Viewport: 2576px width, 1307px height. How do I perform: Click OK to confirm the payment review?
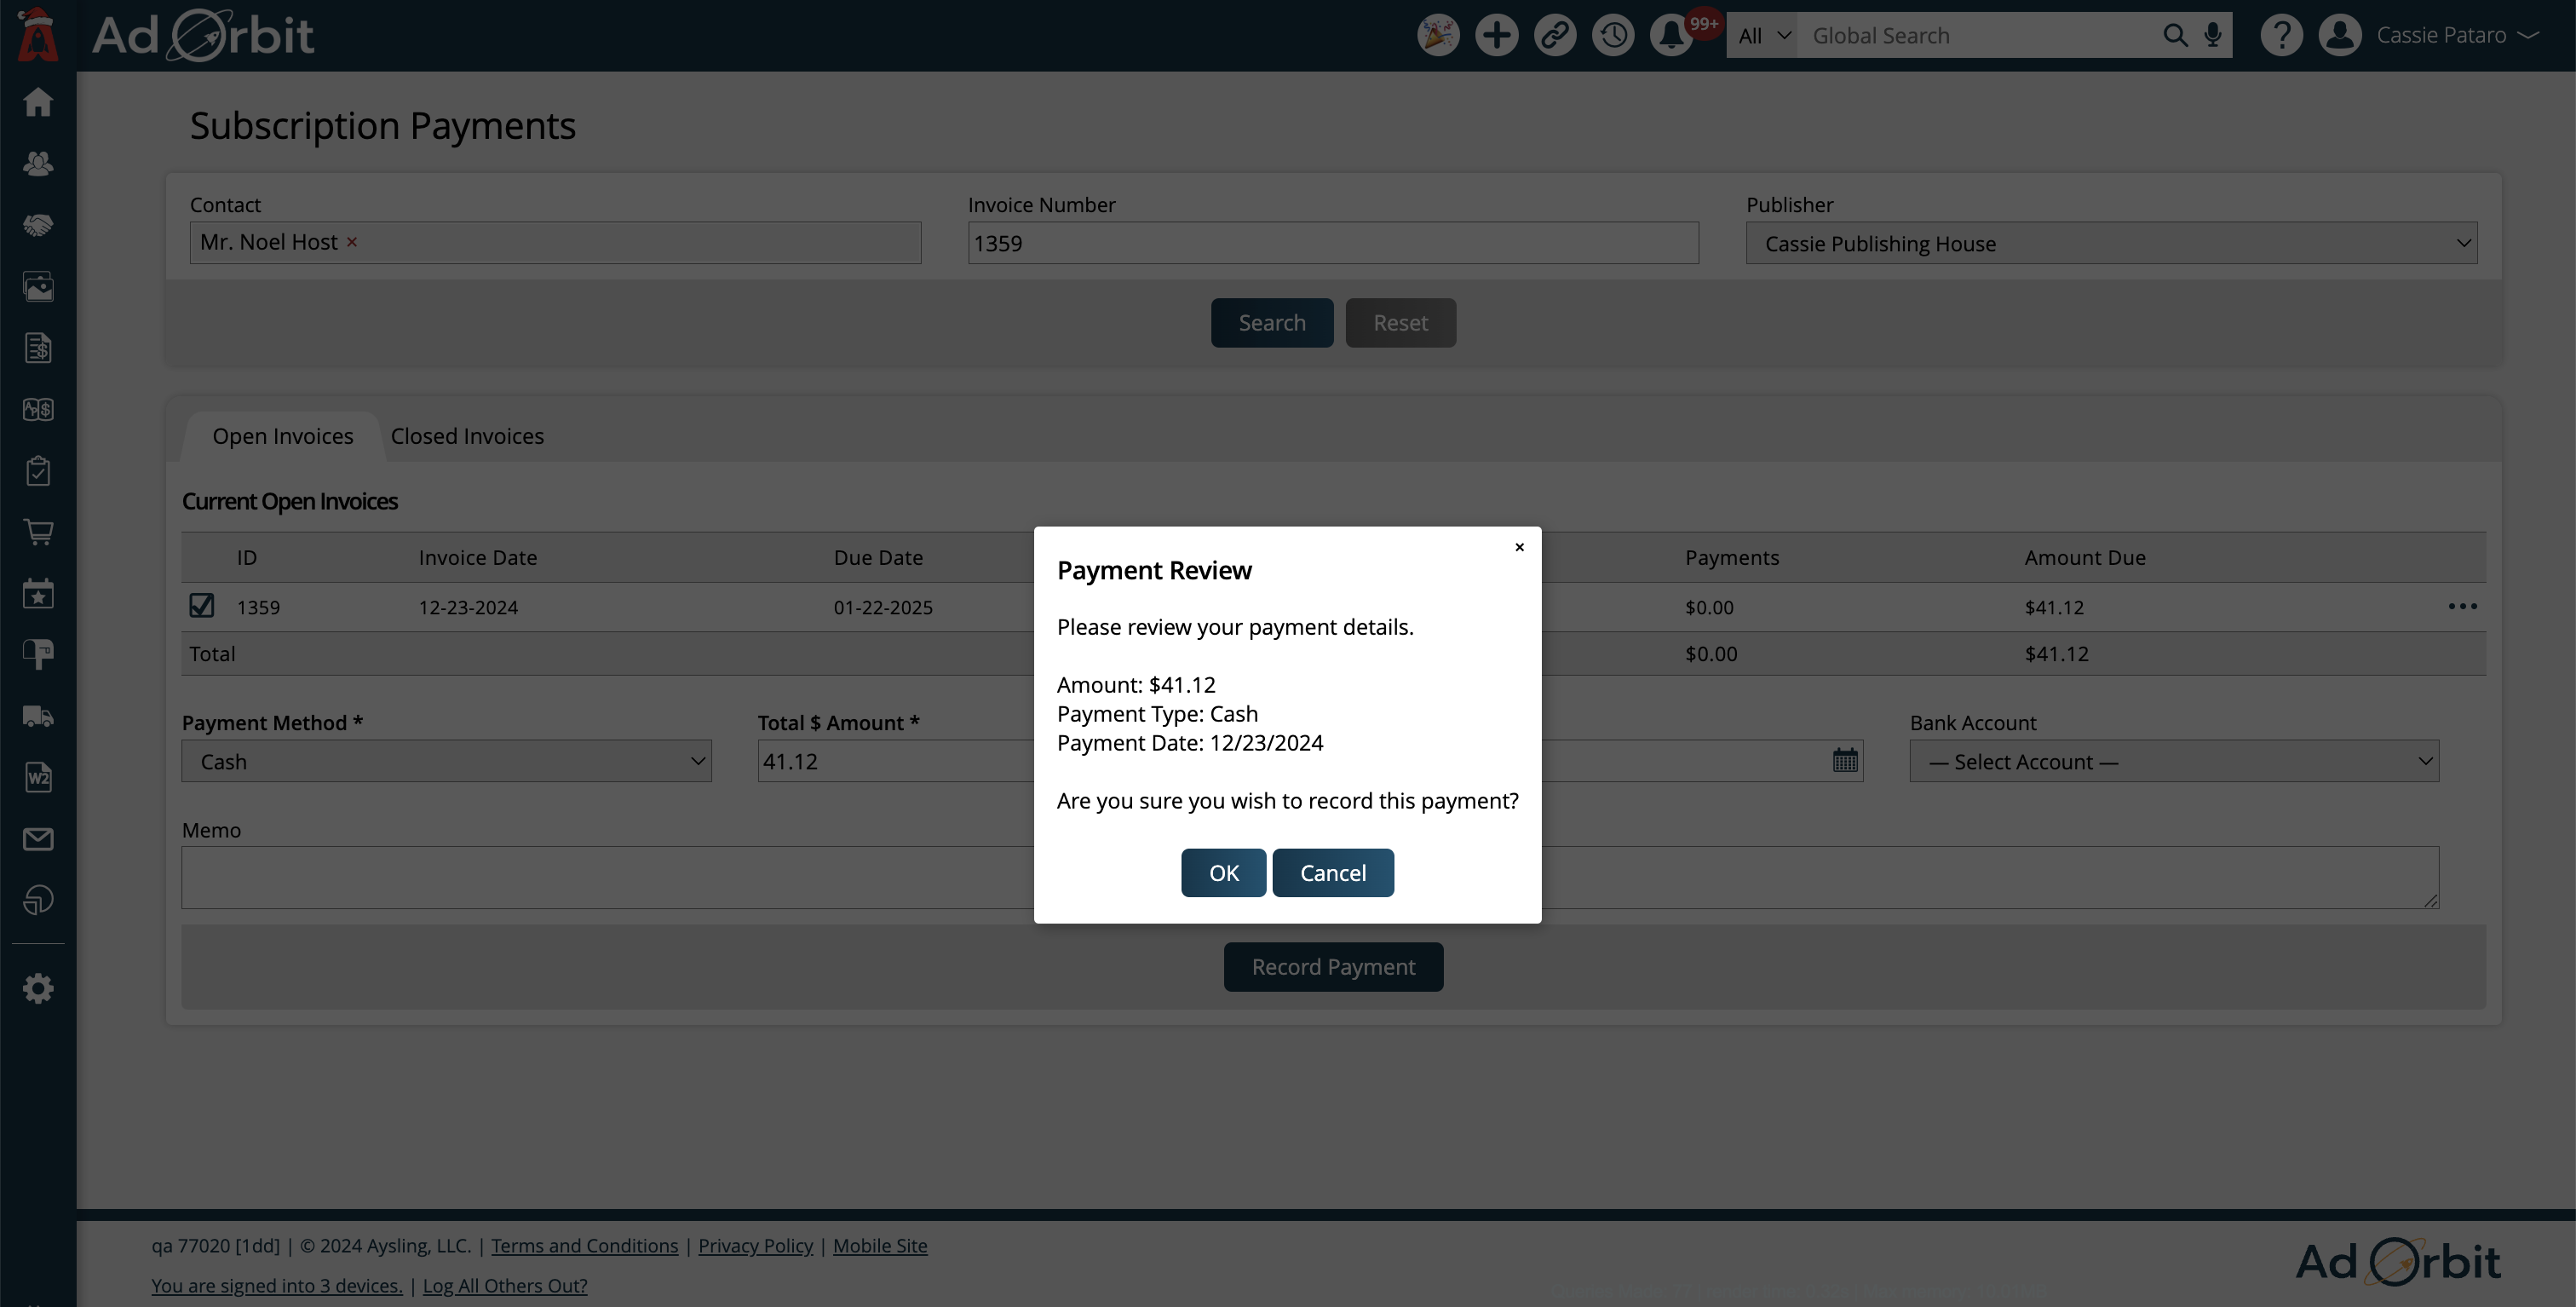(1222, 872)
